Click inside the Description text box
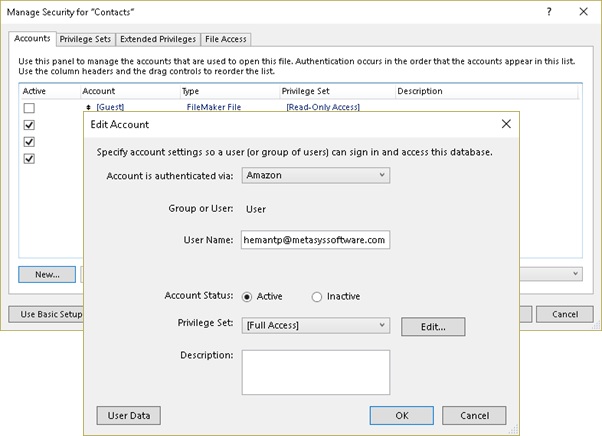Image resolution: width=602 pixels, height=436 pixels. [x=315, y=371]
